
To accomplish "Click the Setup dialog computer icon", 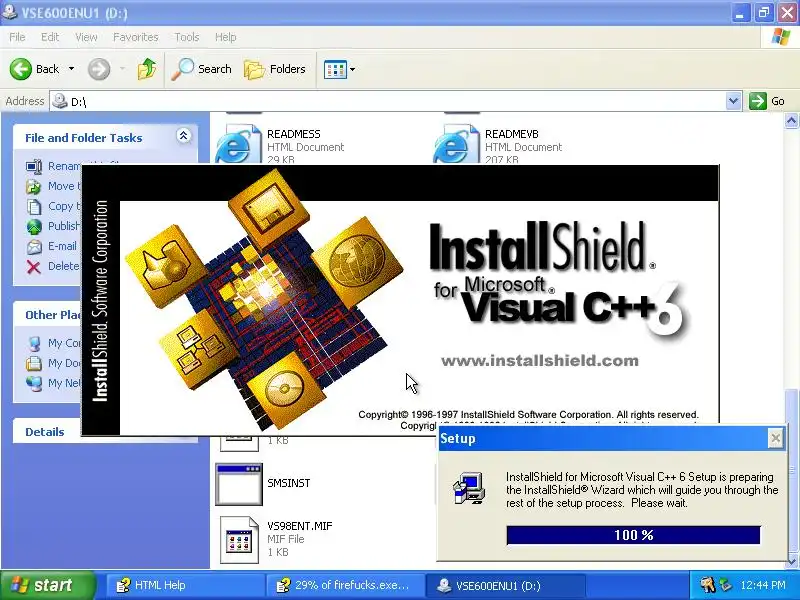I will click(x=469, y=488).
